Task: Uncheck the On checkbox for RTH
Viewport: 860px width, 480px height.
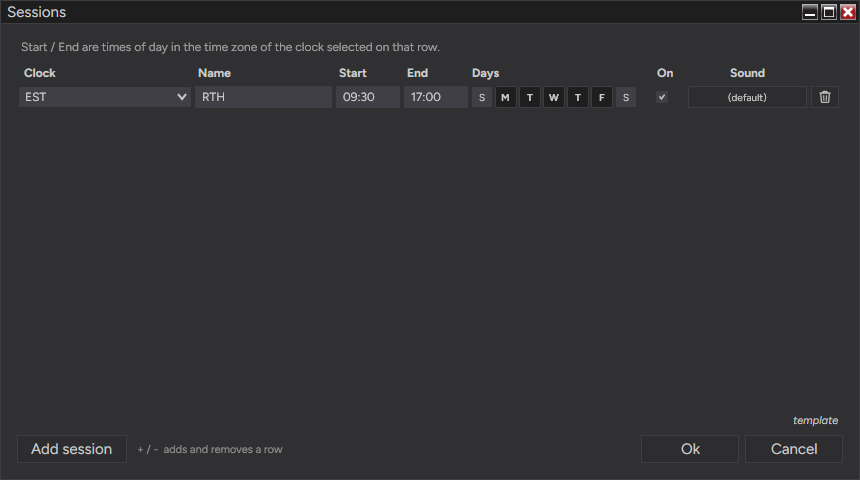Action: (662, 97)
